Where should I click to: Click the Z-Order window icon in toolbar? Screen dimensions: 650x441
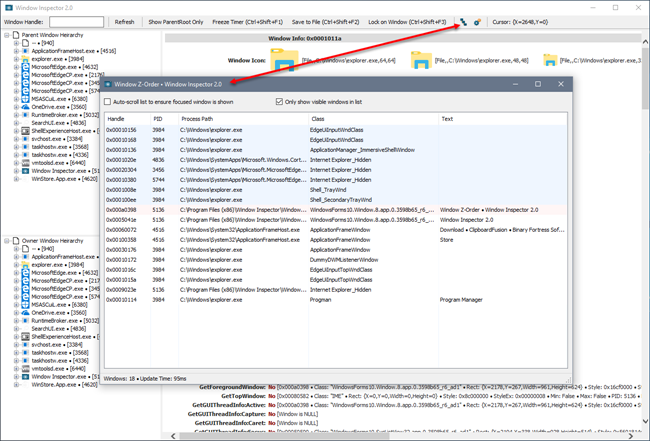point(463,21)
